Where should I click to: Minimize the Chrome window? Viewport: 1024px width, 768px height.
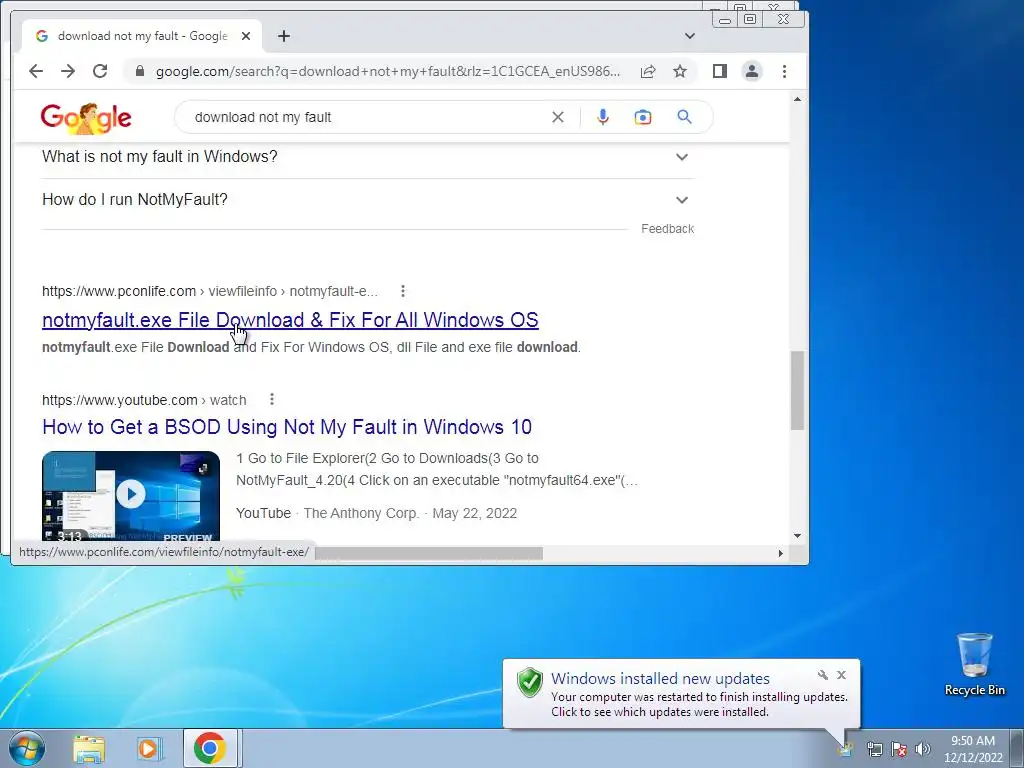tap(724, 20)
